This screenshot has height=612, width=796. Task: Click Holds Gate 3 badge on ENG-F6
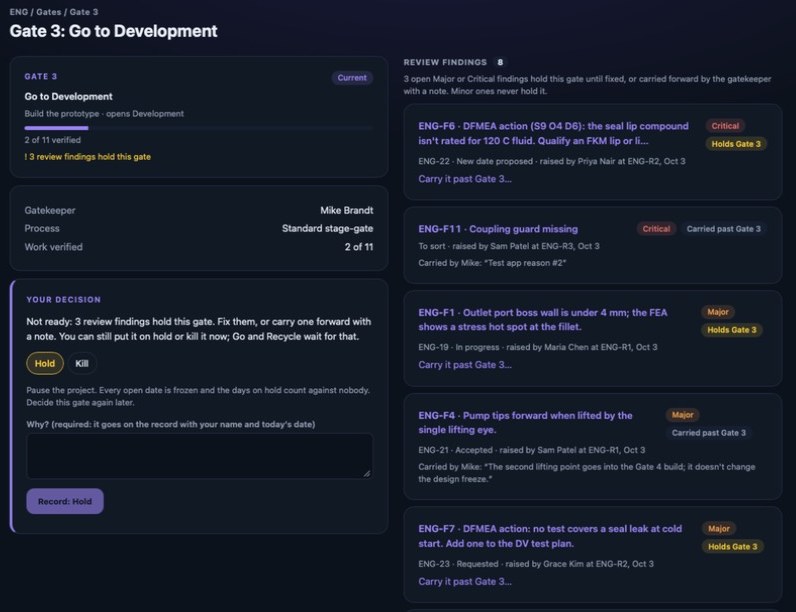736,144
